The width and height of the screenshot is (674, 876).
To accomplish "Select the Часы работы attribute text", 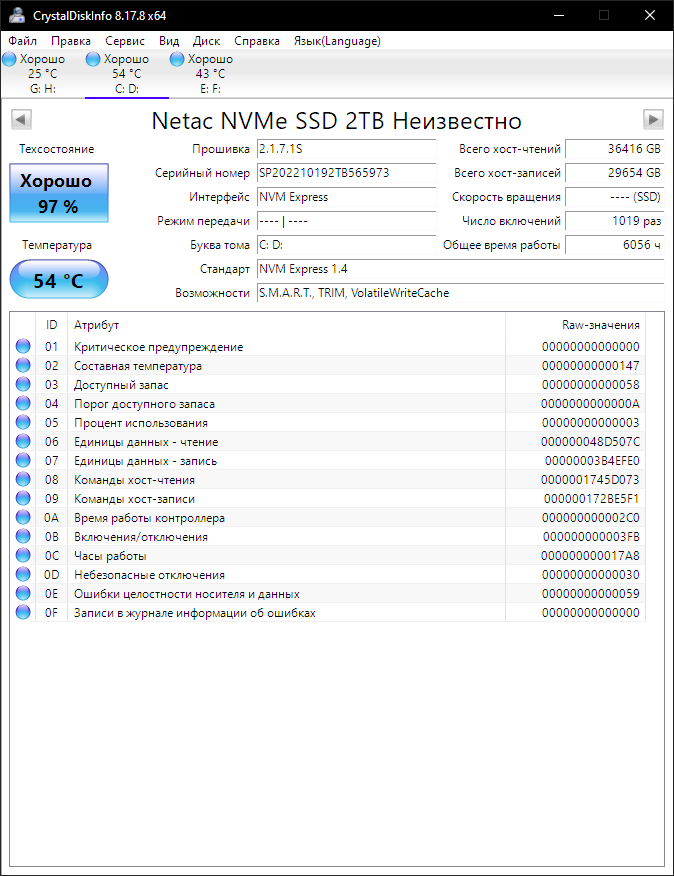I will [x=110, y=556].
